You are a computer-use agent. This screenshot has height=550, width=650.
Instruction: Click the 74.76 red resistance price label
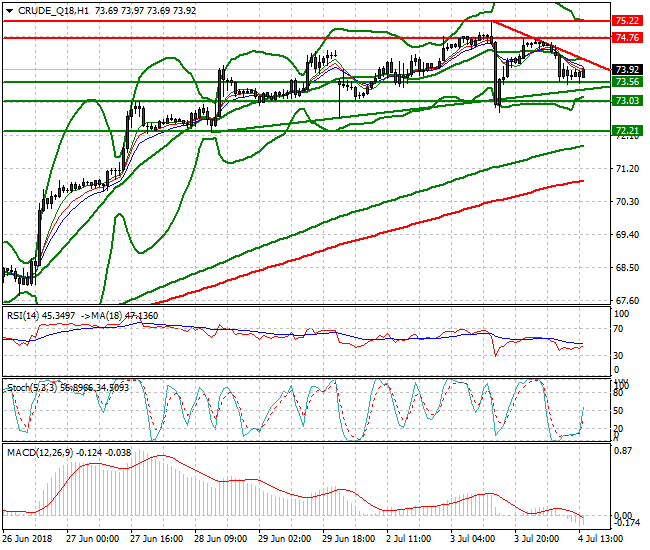point(627,38)
